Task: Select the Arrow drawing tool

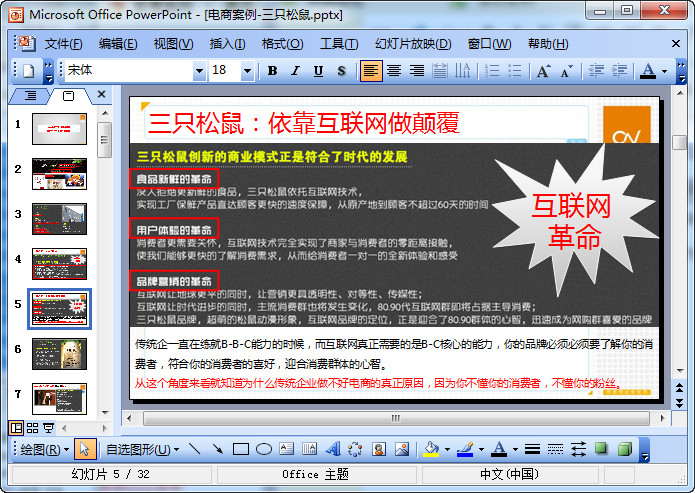Action: [x=217, y=449]
